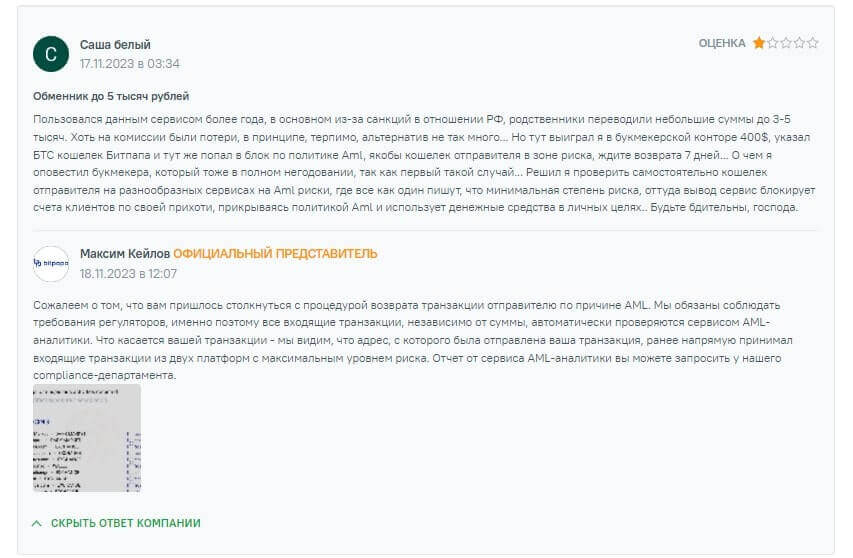Click the "ОЦЕНКА" rating label
853x558 pixels.
tap(721, 43)
